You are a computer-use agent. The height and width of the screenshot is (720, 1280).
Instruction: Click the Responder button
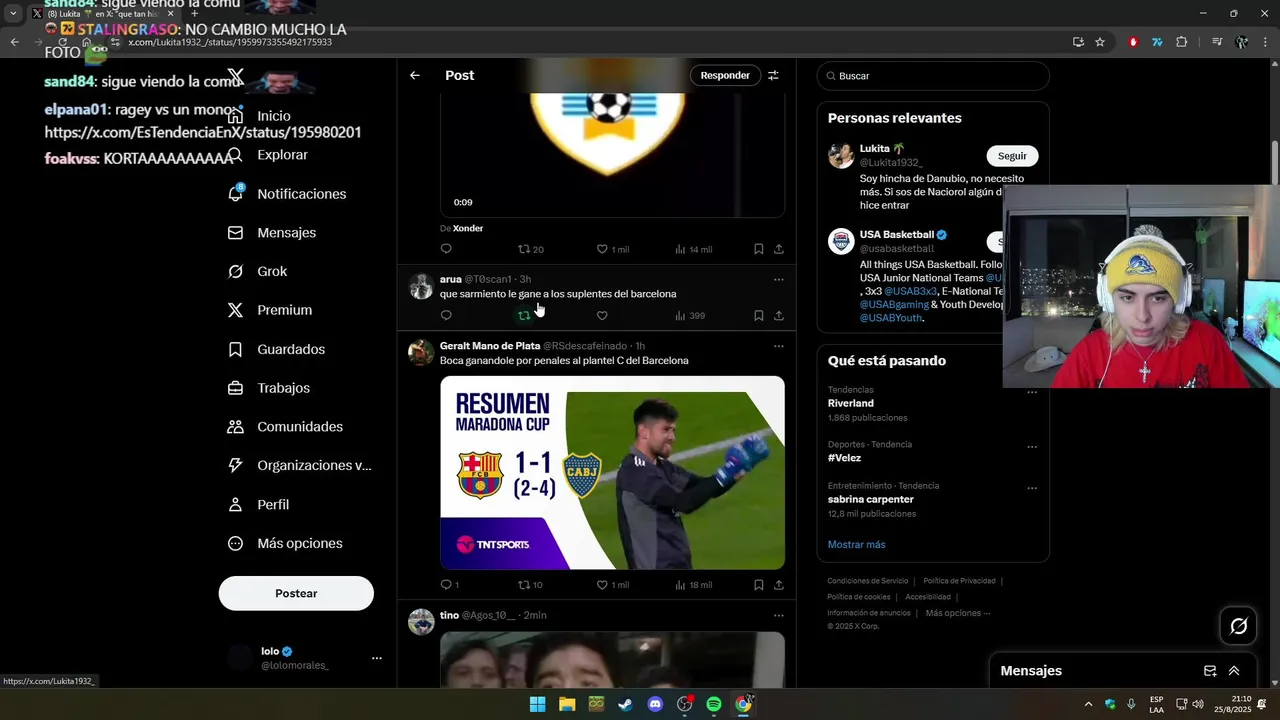click(x=725, y=75)
